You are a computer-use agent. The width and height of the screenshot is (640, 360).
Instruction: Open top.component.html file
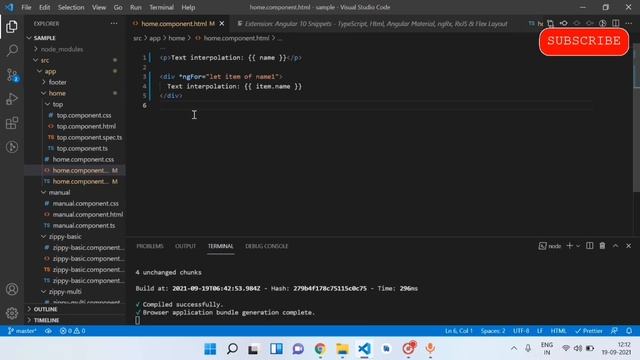tap(76, 126)
